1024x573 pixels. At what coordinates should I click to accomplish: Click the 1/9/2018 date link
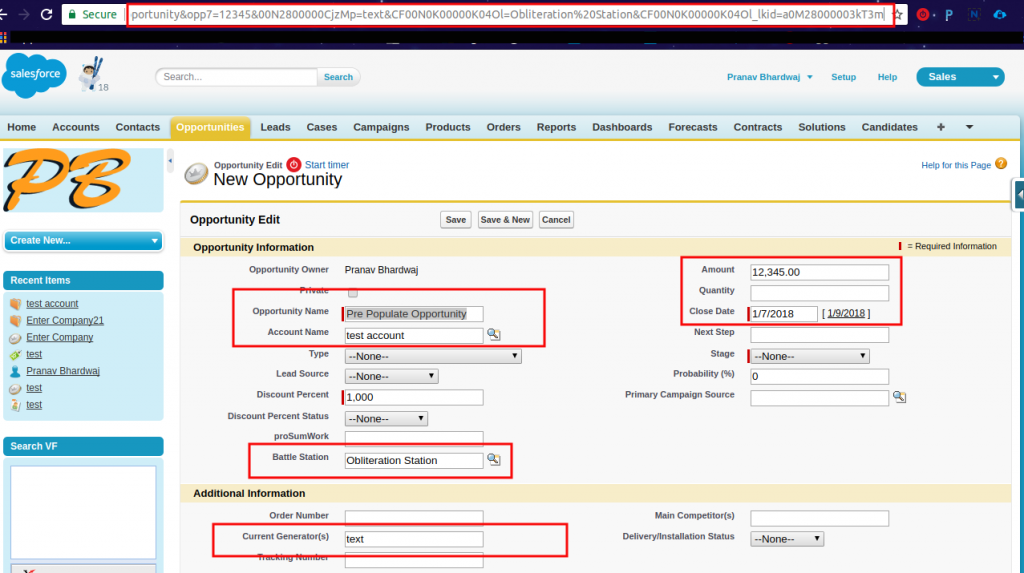846,313
